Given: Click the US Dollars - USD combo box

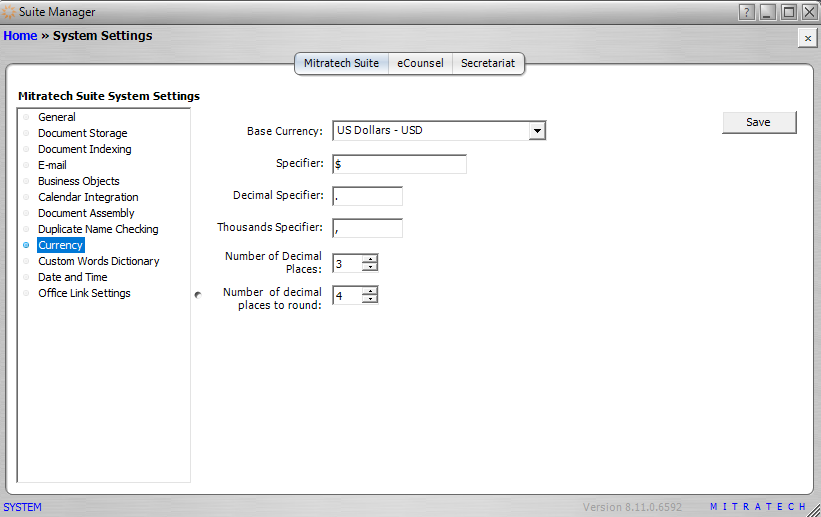Looking at the screenshot, I should tap(439, 130).
